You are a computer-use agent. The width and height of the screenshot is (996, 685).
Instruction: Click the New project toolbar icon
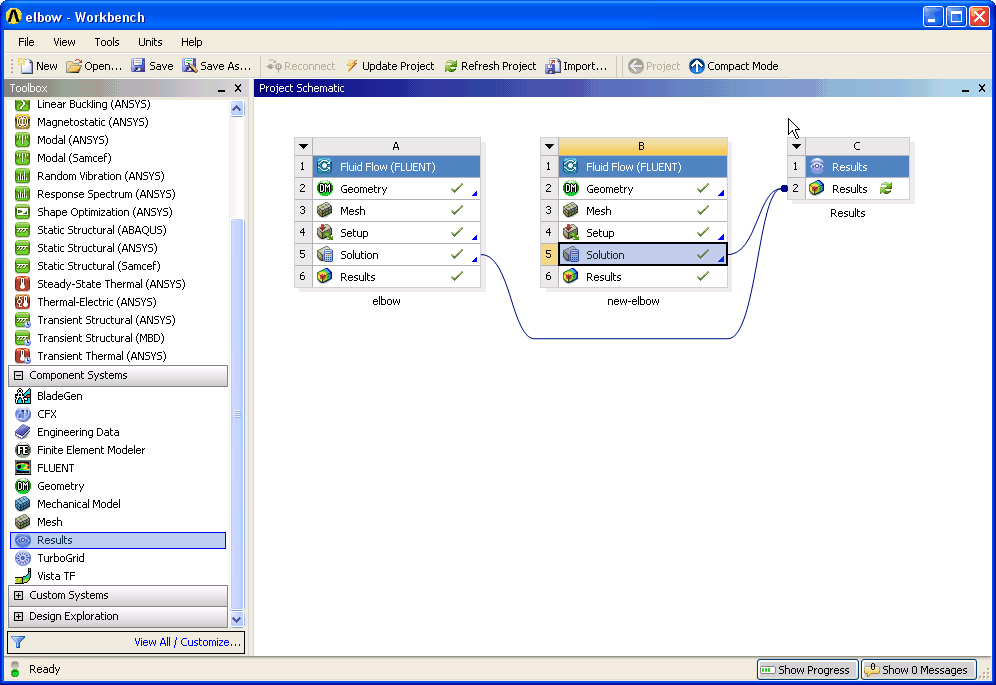click(x=25, y=66)
